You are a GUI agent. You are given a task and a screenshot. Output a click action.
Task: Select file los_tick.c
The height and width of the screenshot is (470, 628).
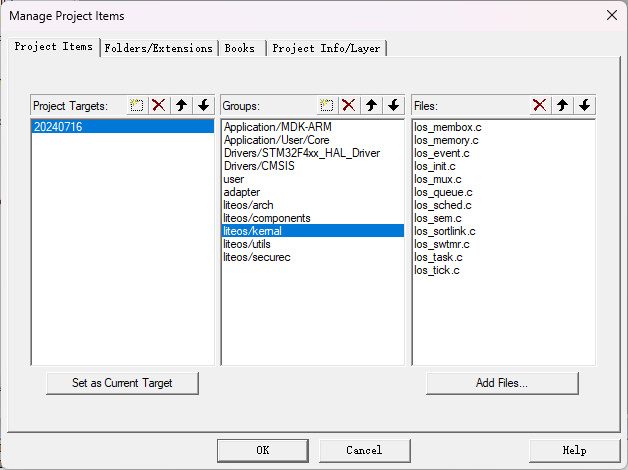[503, 270]
